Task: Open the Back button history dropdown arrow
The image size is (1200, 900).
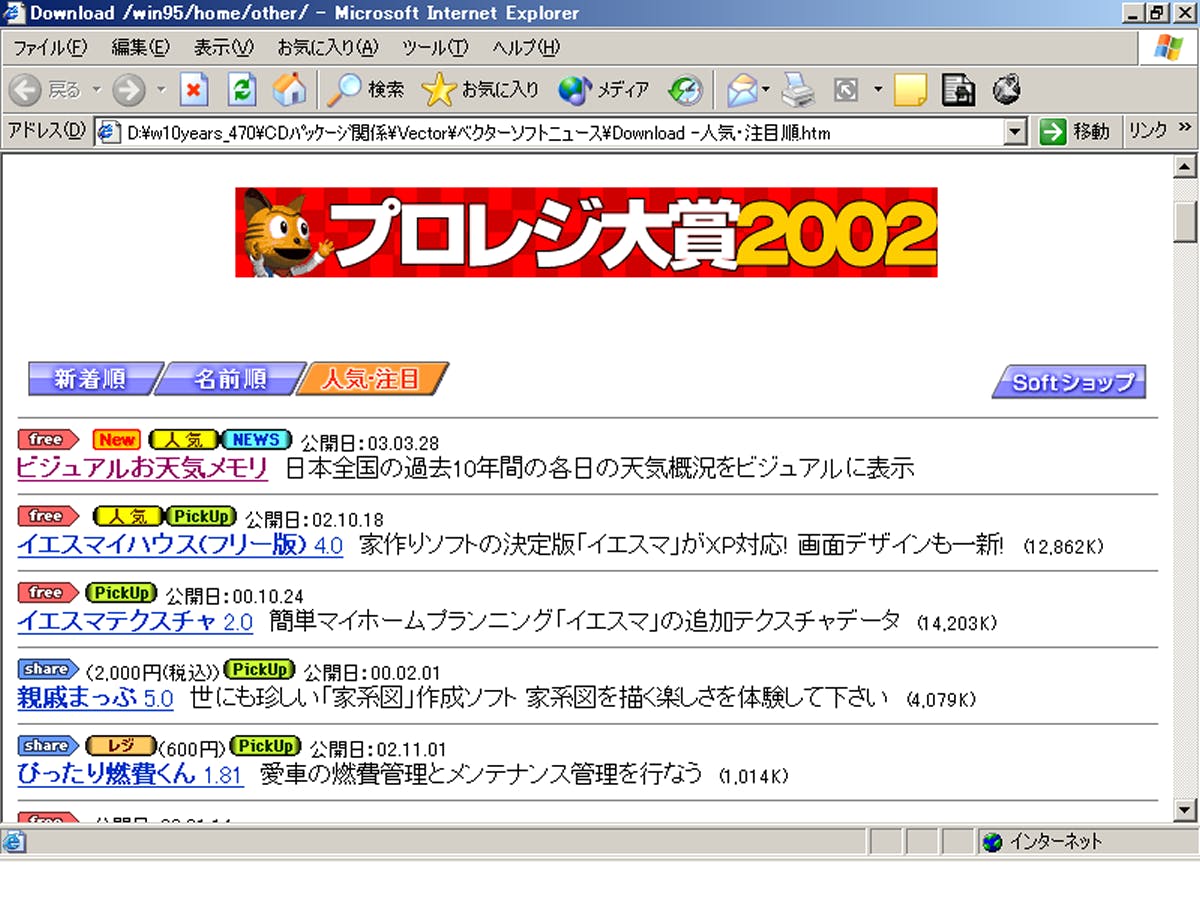Action: (x=97, y=91)
